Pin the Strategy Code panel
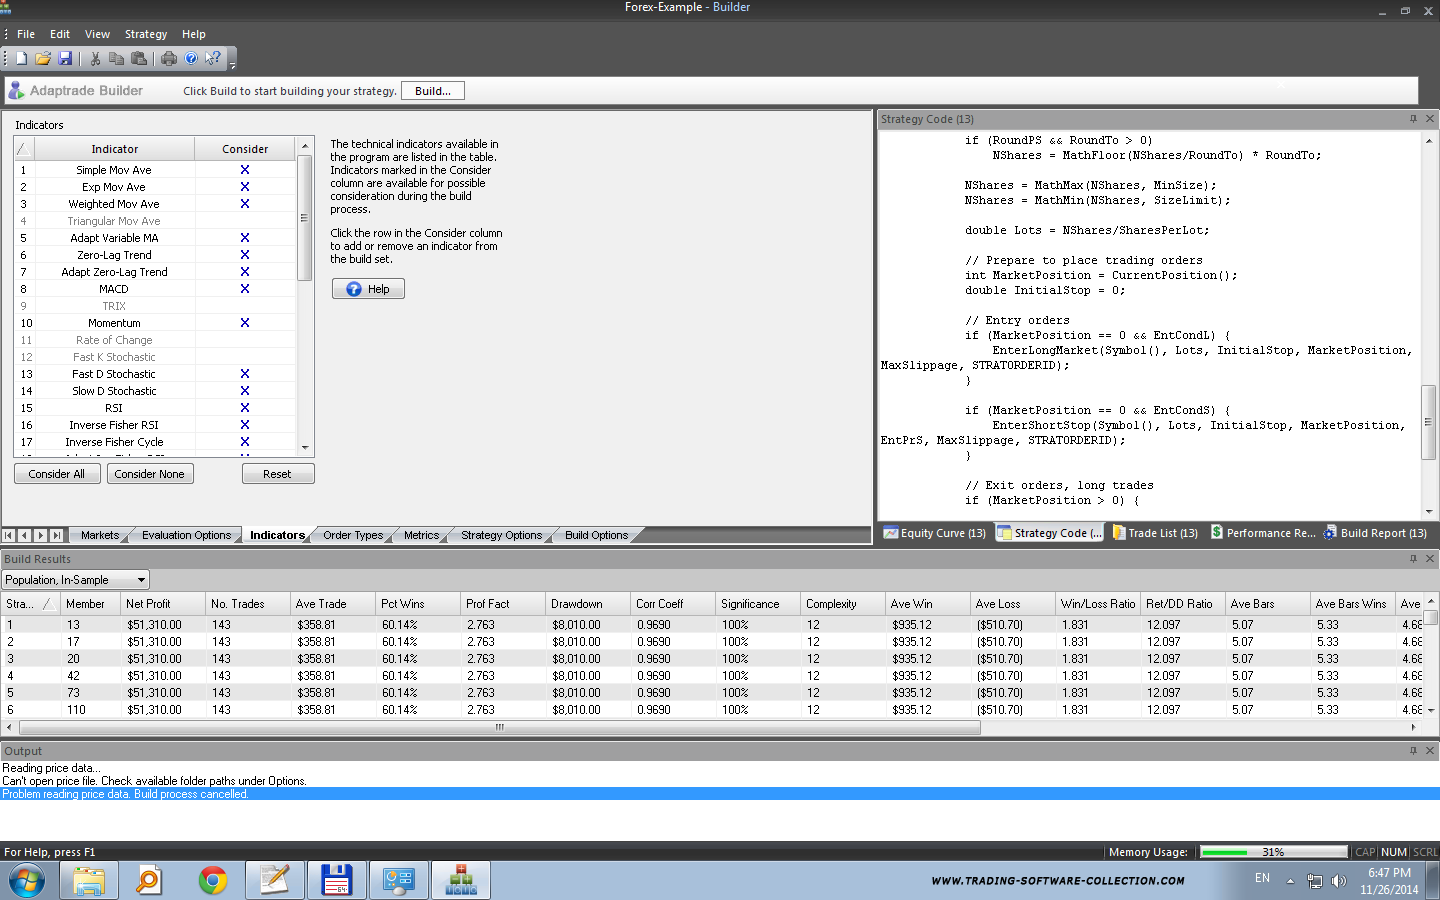The height and width of the screenshot is (900, 1440). coord(1413,119)
